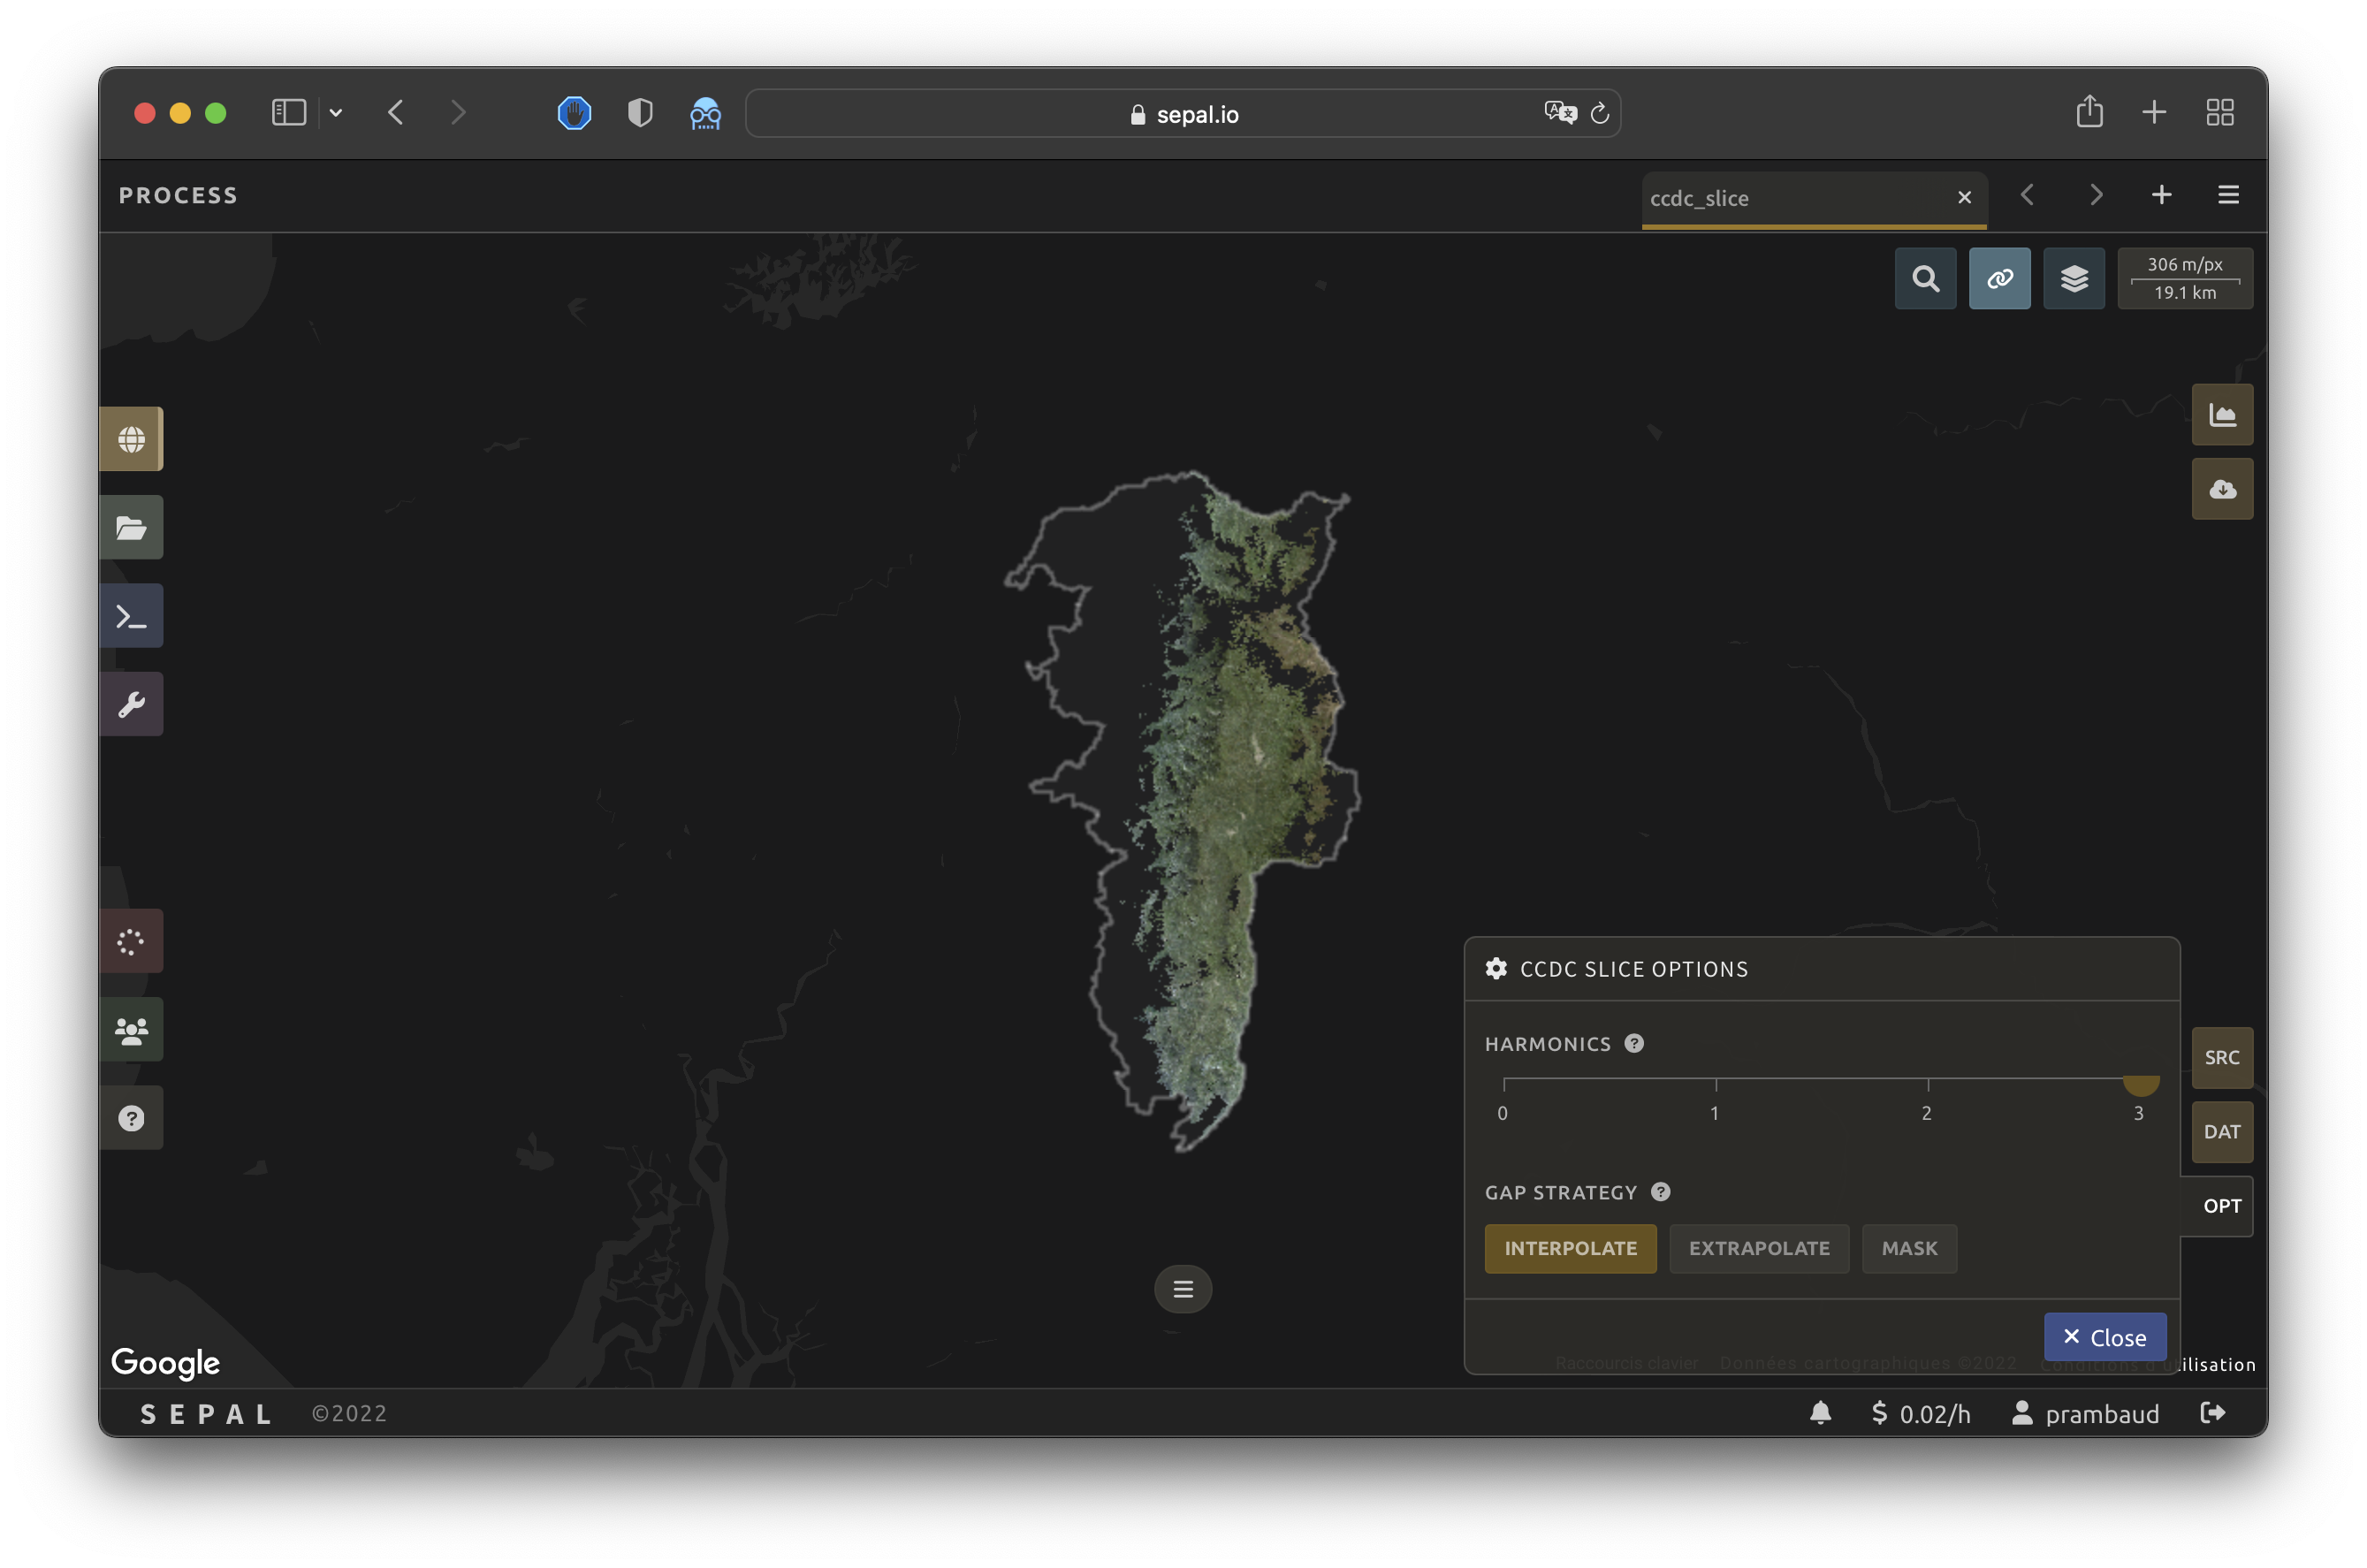This screenshot has height=1568, width=2367.
Task: Open the Process globe section in sidebar
Action: click(x=131, y=439)
